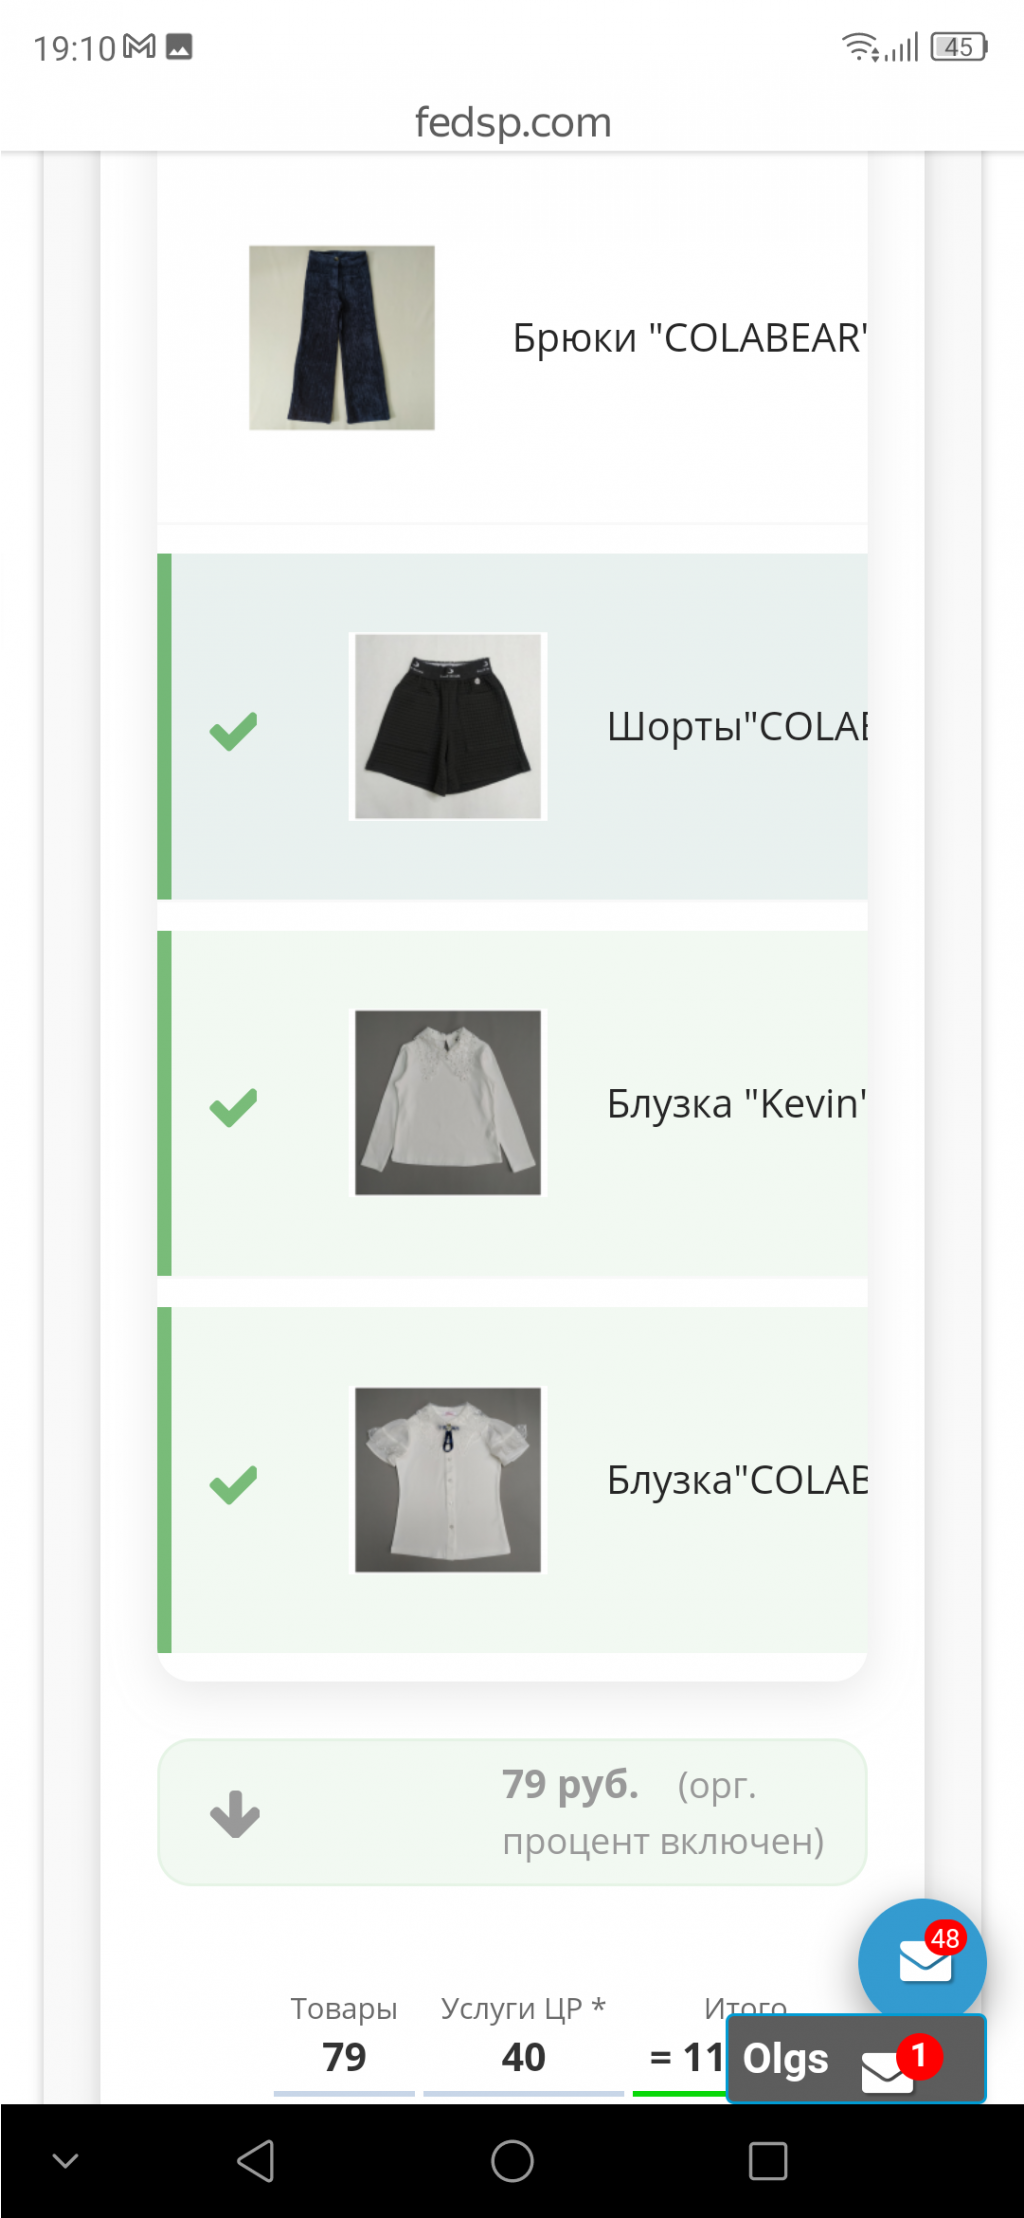This screenshot has height=2218, width=1024.
Task: Open the blue floating mail button
Action: pos(922,1962)
